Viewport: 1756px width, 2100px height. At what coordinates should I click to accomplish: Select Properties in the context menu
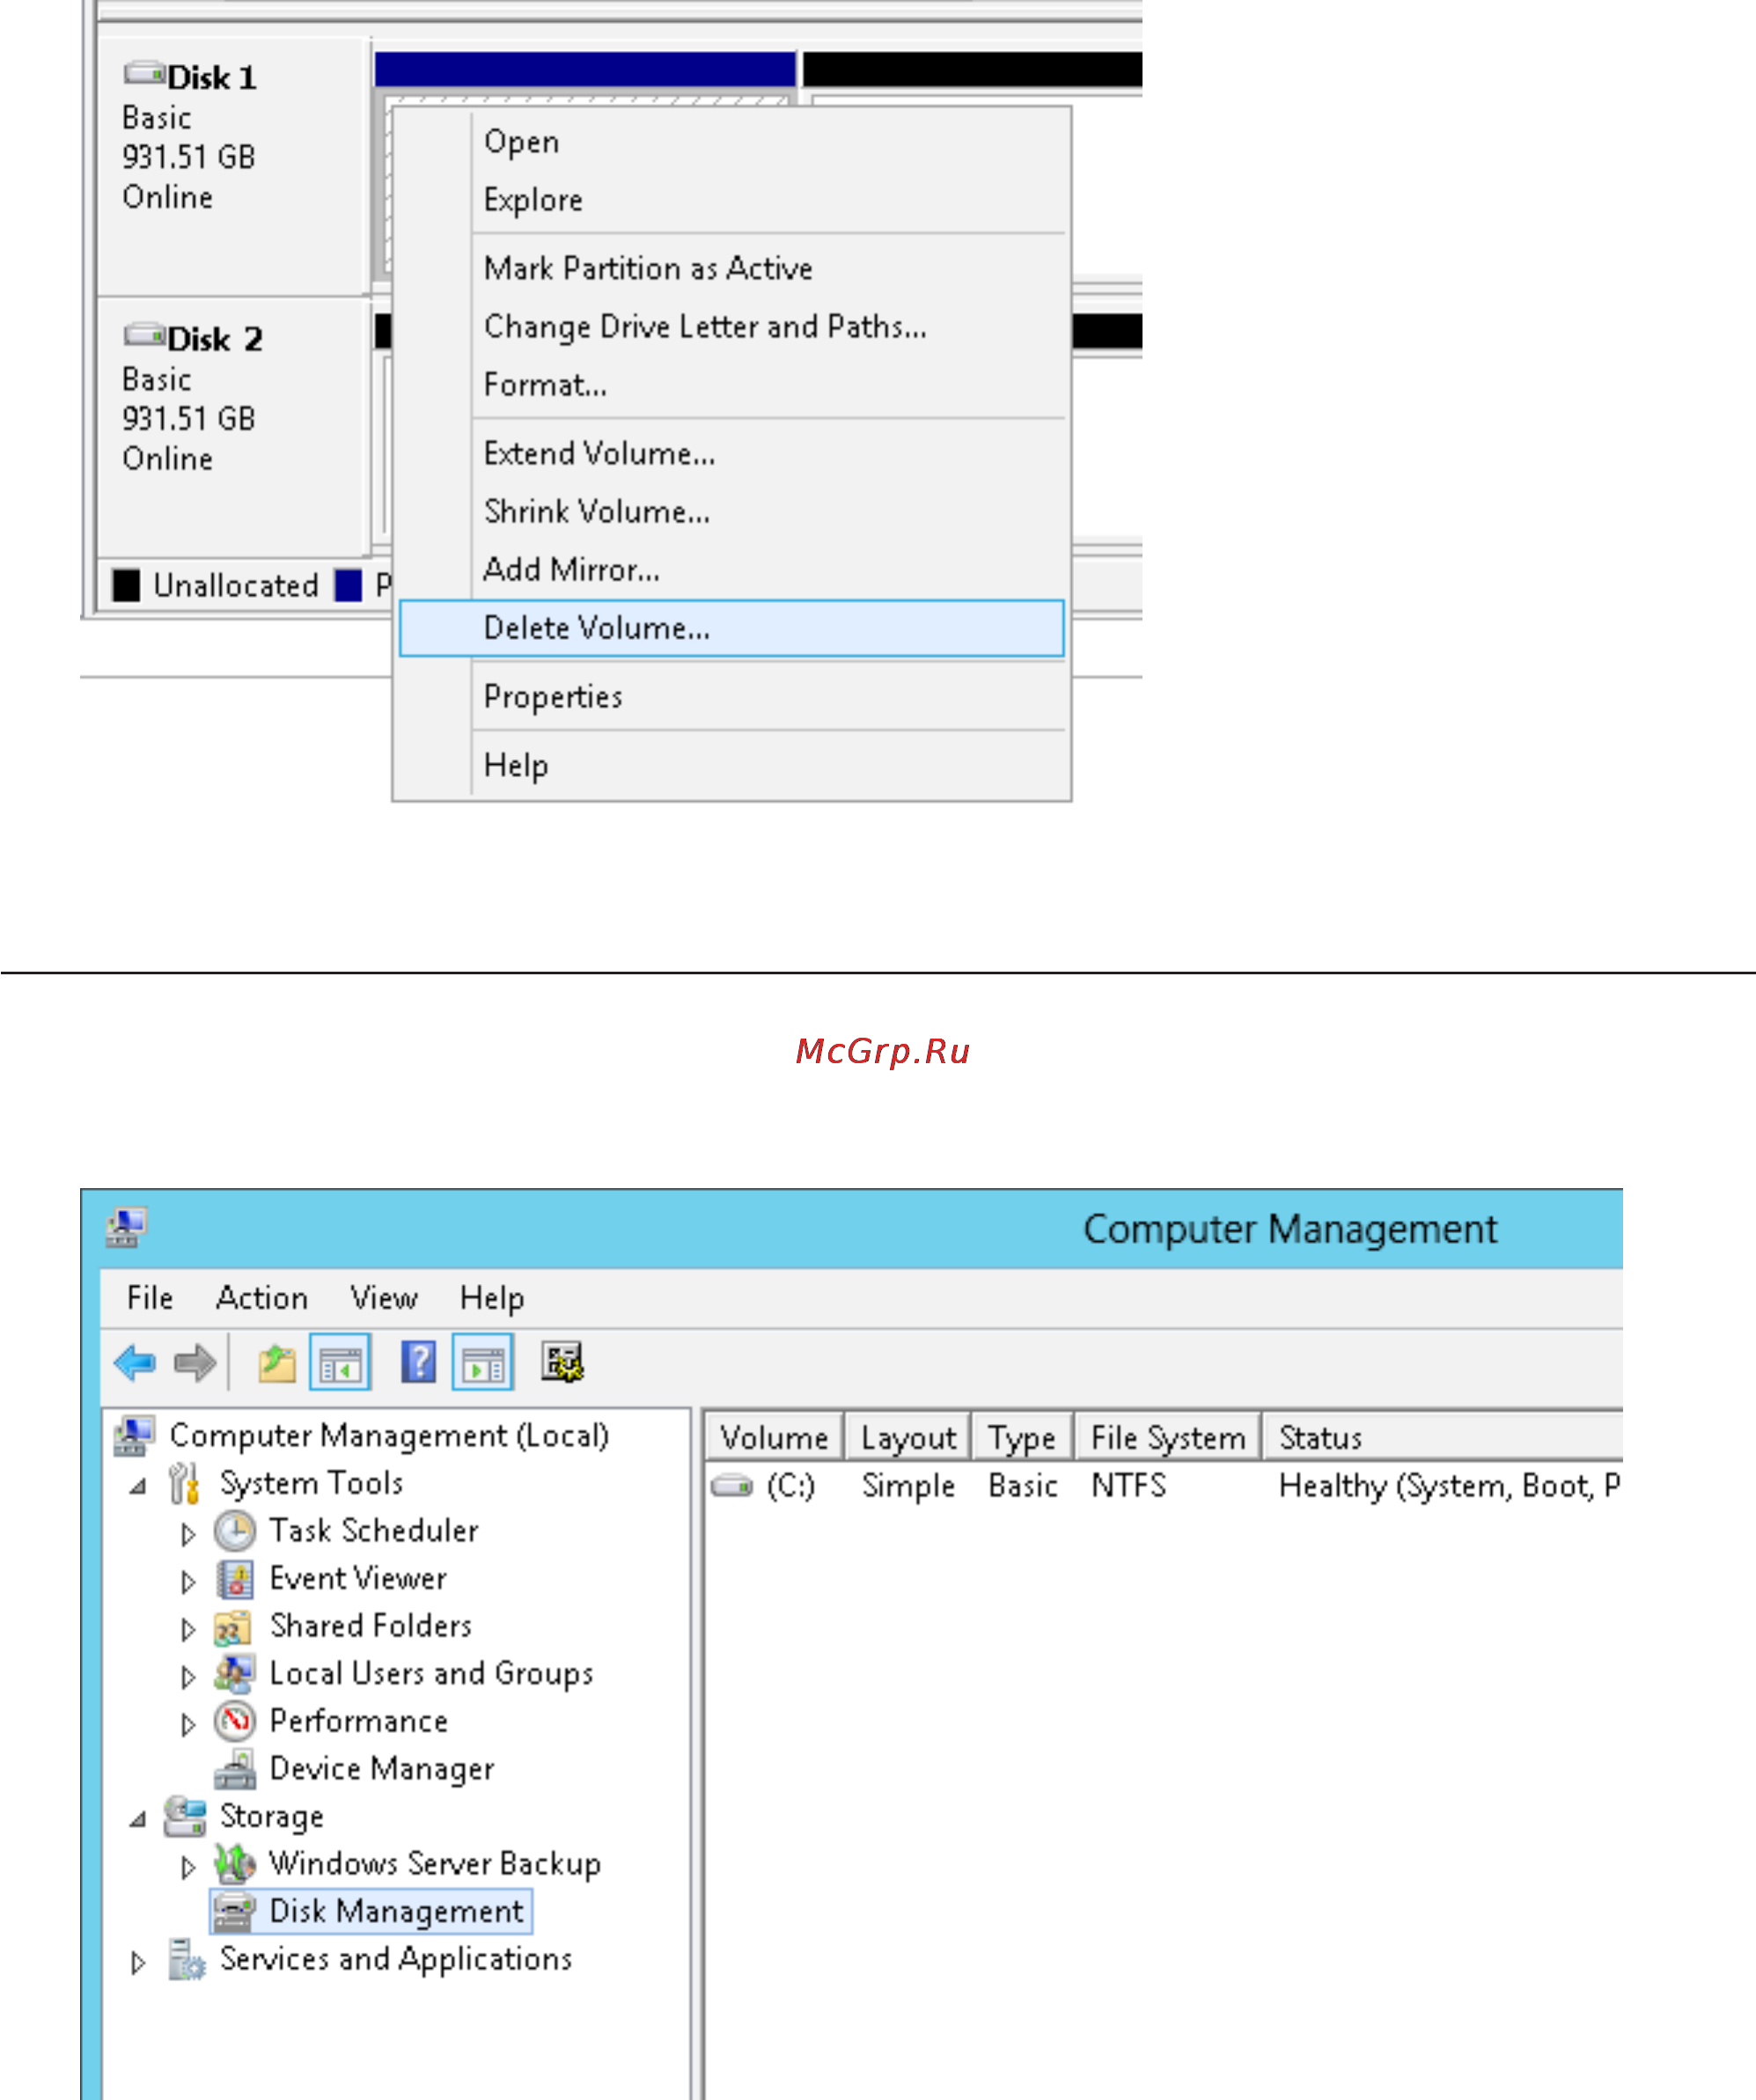pos(732,696)
